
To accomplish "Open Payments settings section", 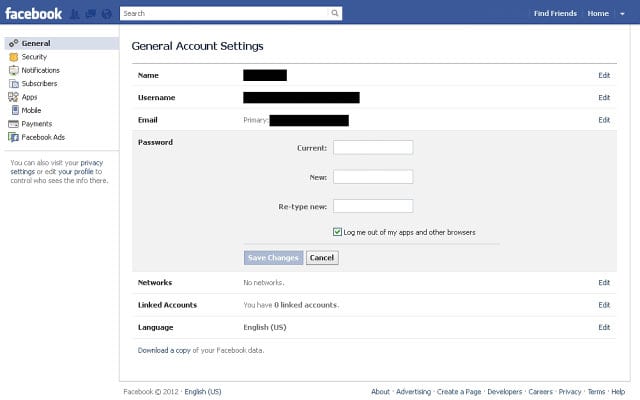I will 37,124.
